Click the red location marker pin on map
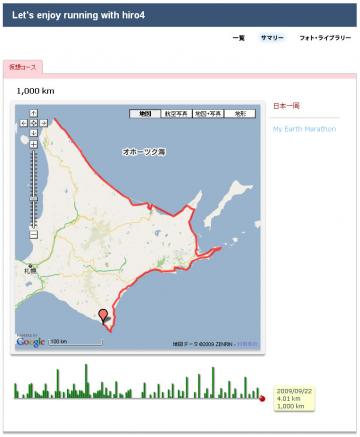Viewport: 360px width, 437px height. [x=104, y=315]
